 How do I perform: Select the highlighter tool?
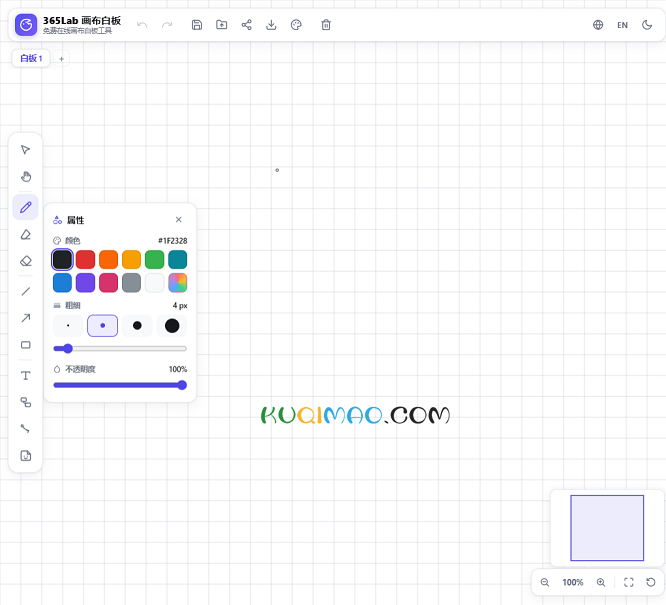pos(25,234)
